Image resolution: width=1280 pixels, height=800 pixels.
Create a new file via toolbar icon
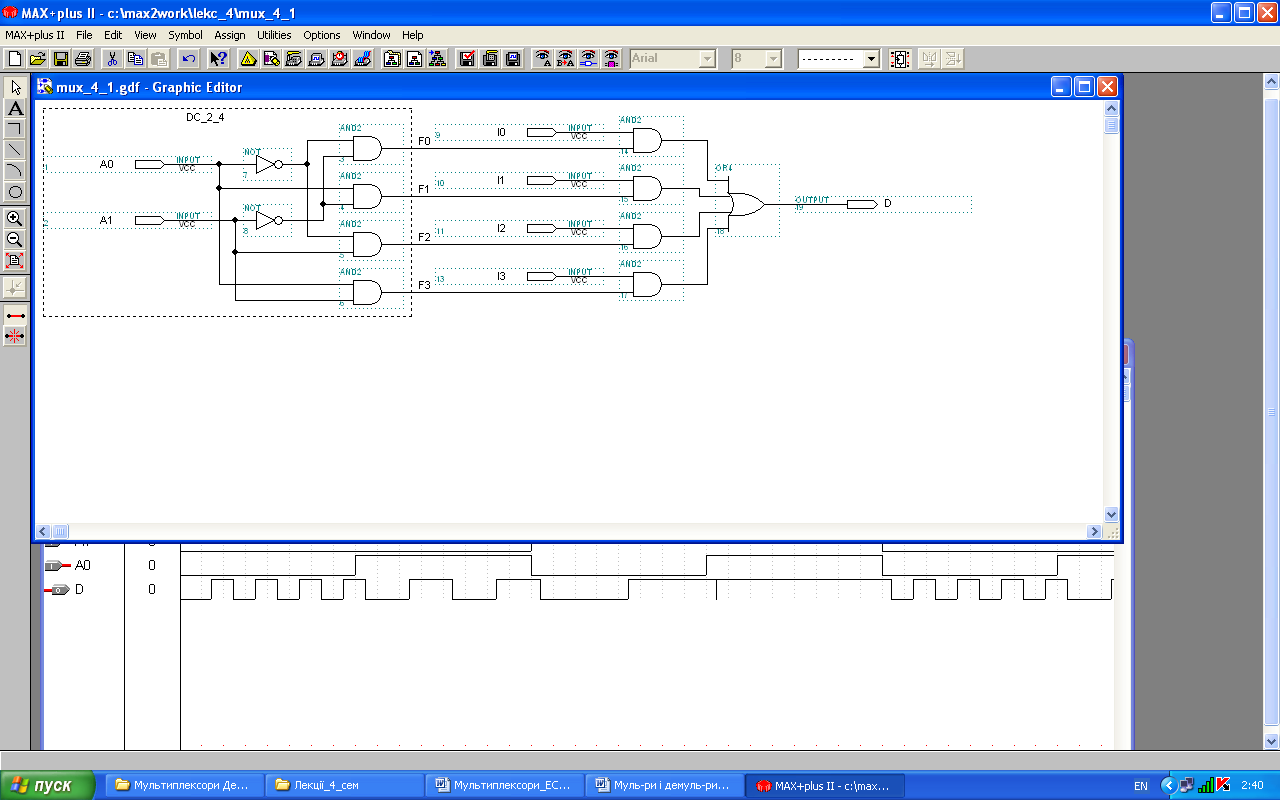tap(14, 59)
